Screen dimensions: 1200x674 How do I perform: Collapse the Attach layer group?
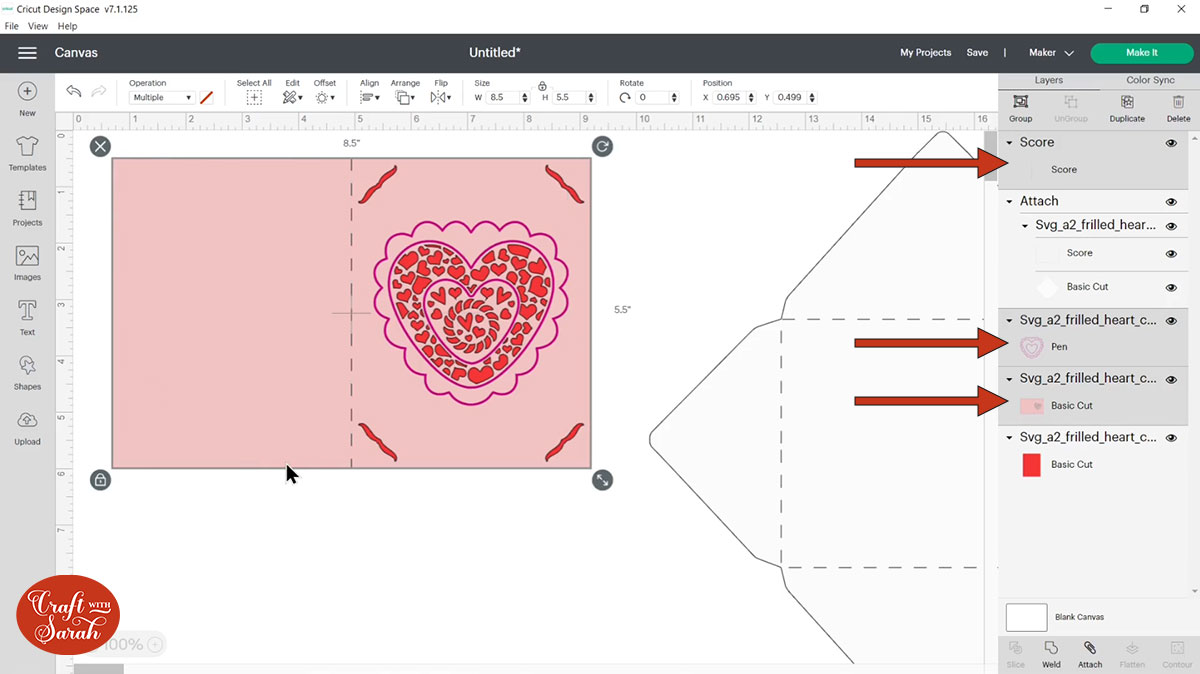[1009, 202]
